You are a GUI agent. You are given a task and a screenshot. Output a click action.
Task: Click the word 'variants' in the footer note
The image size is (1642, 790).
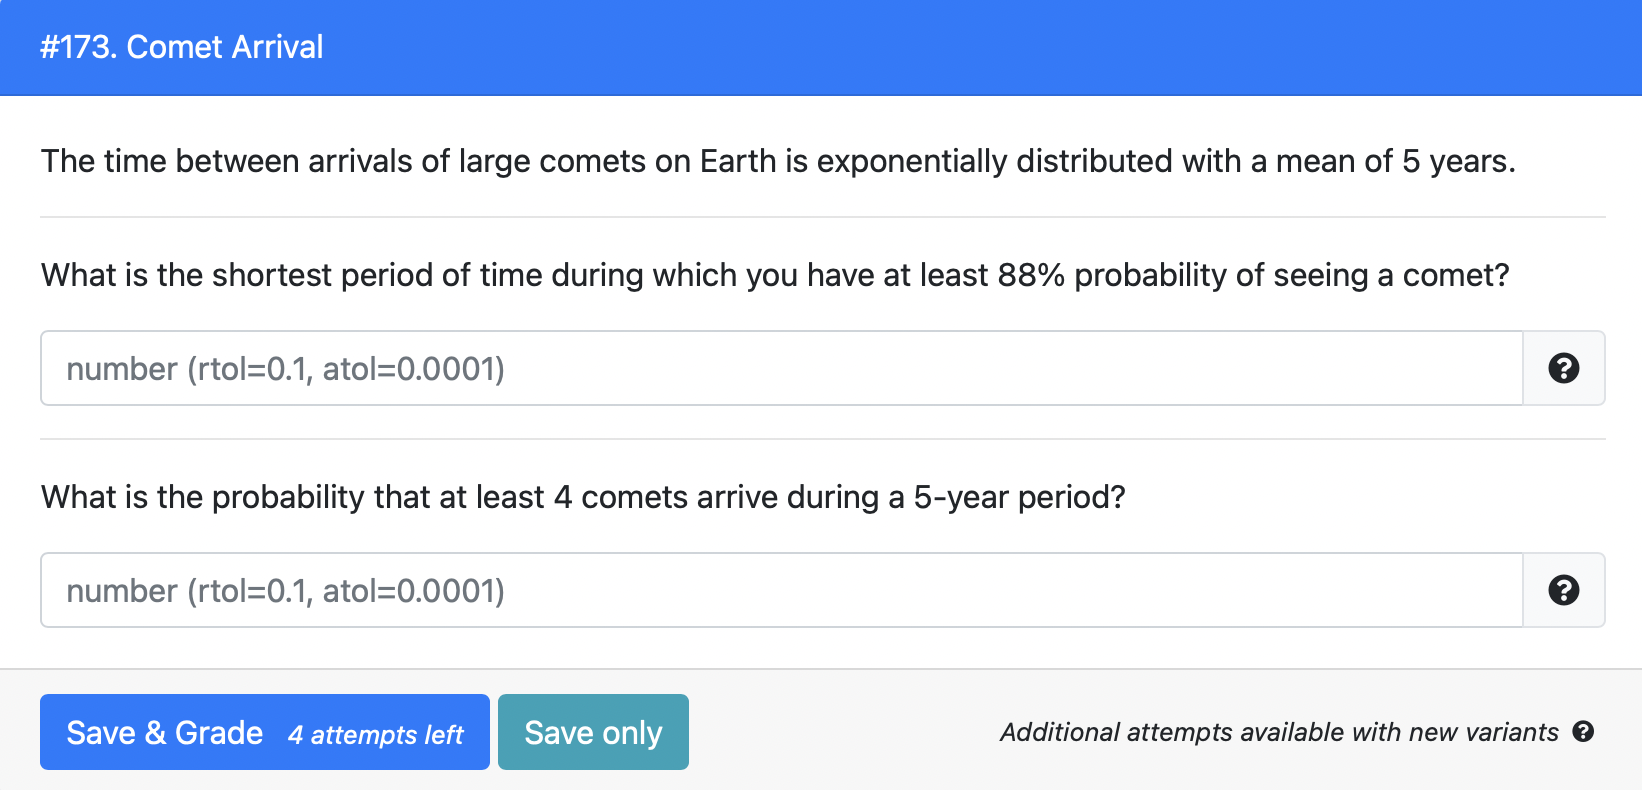click(x=1512, y=732)
